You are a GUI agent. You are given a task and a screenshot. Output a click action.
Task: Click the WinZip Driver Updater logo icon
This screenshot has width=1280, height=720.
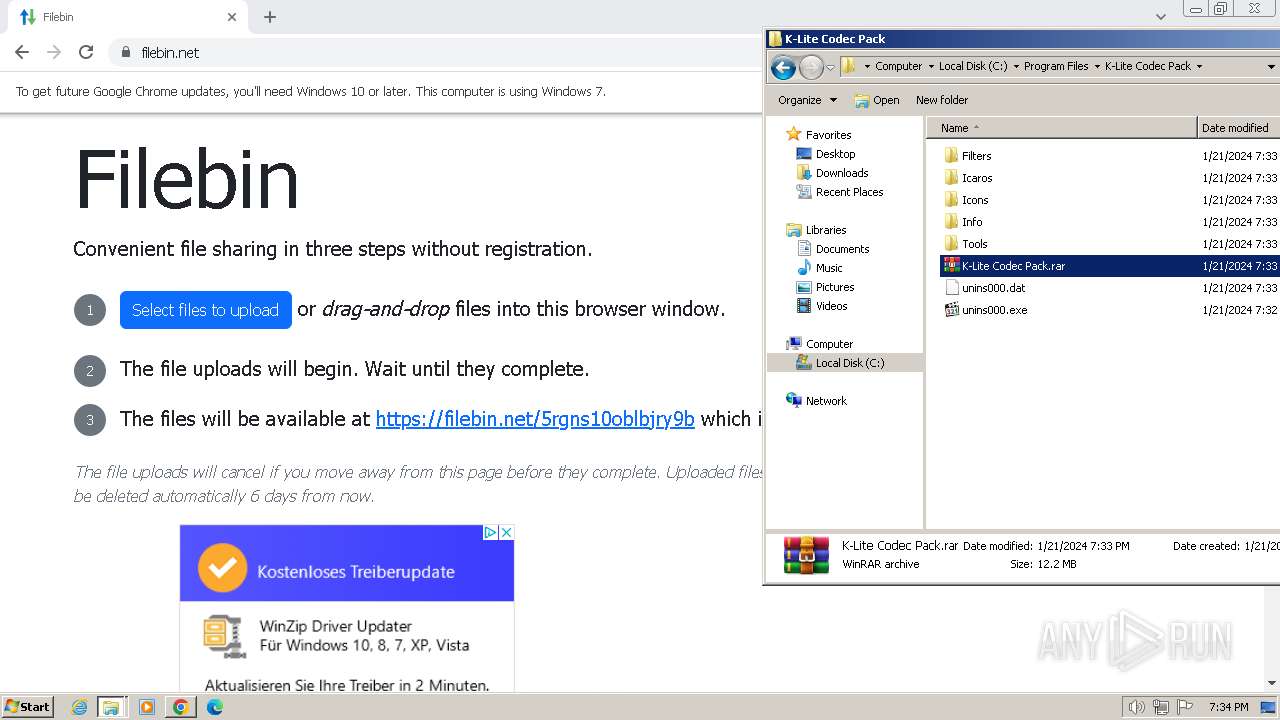[x=224, y=635]
